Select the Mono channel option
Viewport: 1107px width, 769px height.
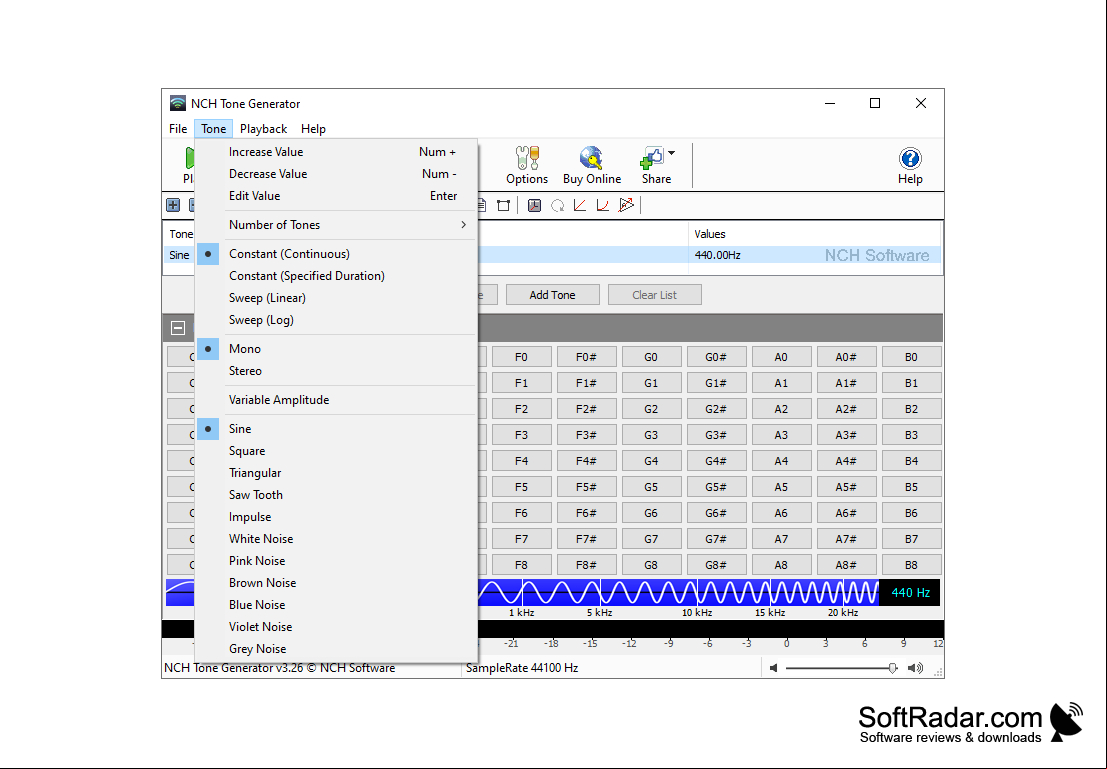[x=336, y=349]
